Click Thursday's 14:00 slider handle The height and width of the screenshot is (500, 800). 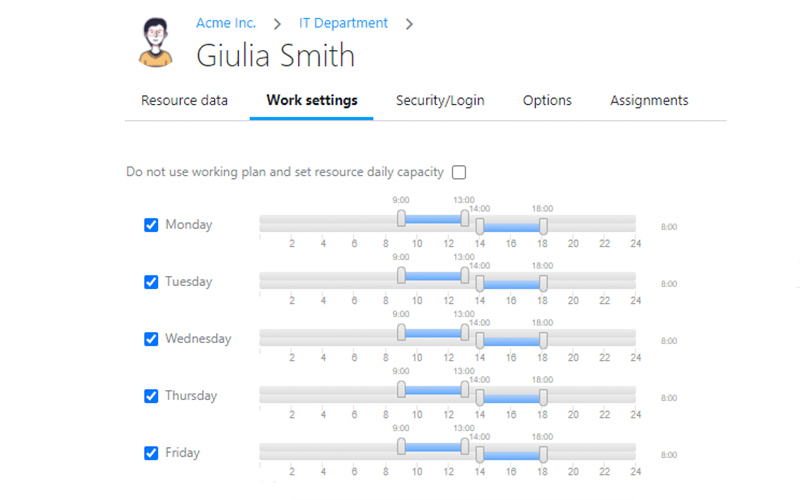pos(480,398)
